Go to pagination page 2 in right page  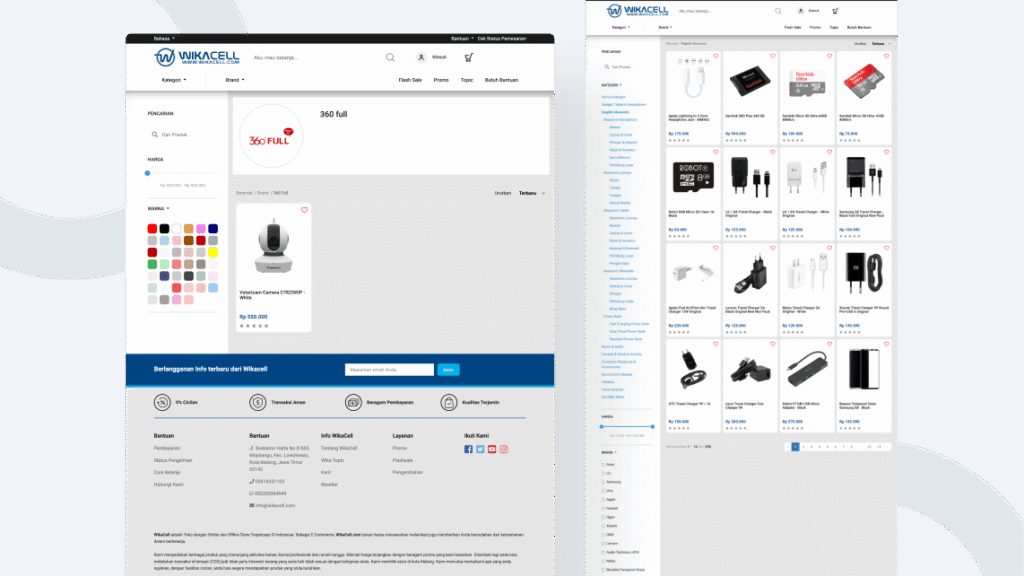pyautogui.click(x=803, y=447)
